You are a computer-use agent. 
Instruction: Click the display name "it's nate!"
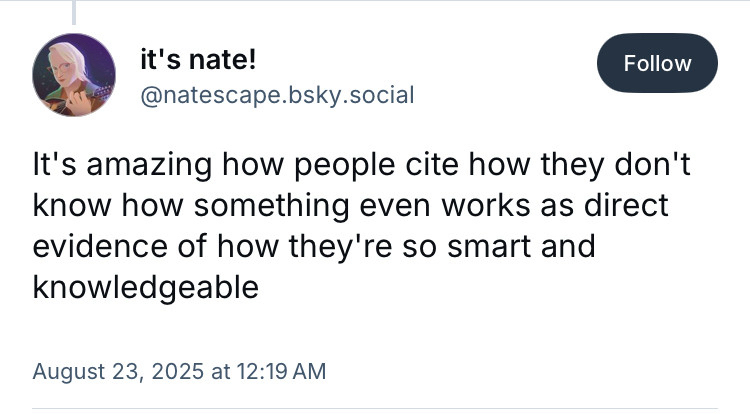coord(197,59)
